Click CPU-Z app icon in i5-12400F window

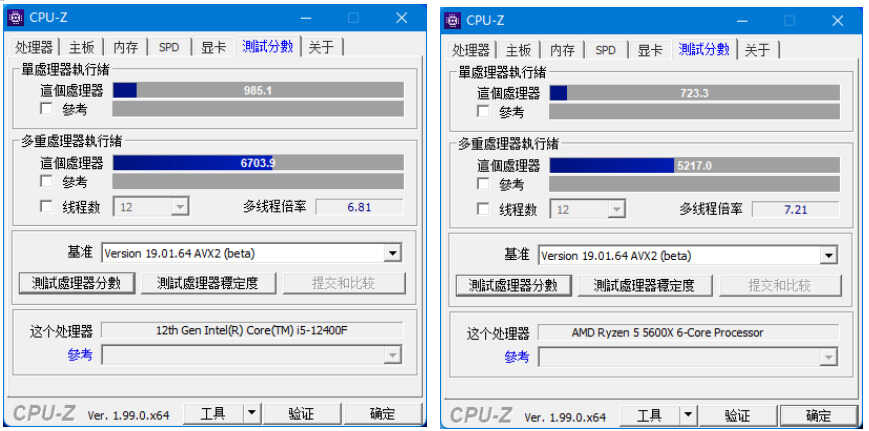click(16, 18)
